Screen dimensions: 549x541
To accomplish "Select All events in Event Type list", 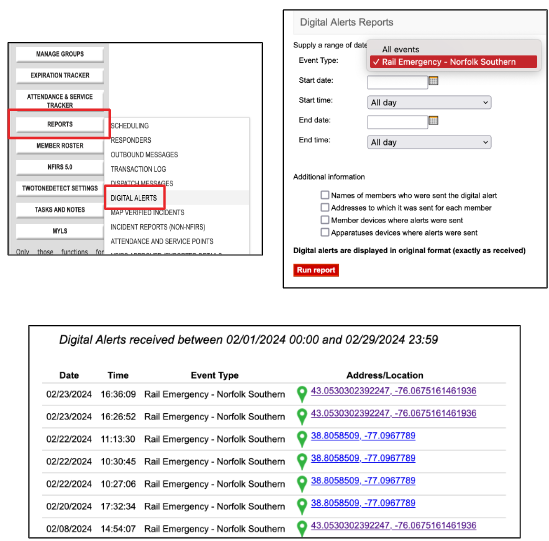I will click(401, 49).
